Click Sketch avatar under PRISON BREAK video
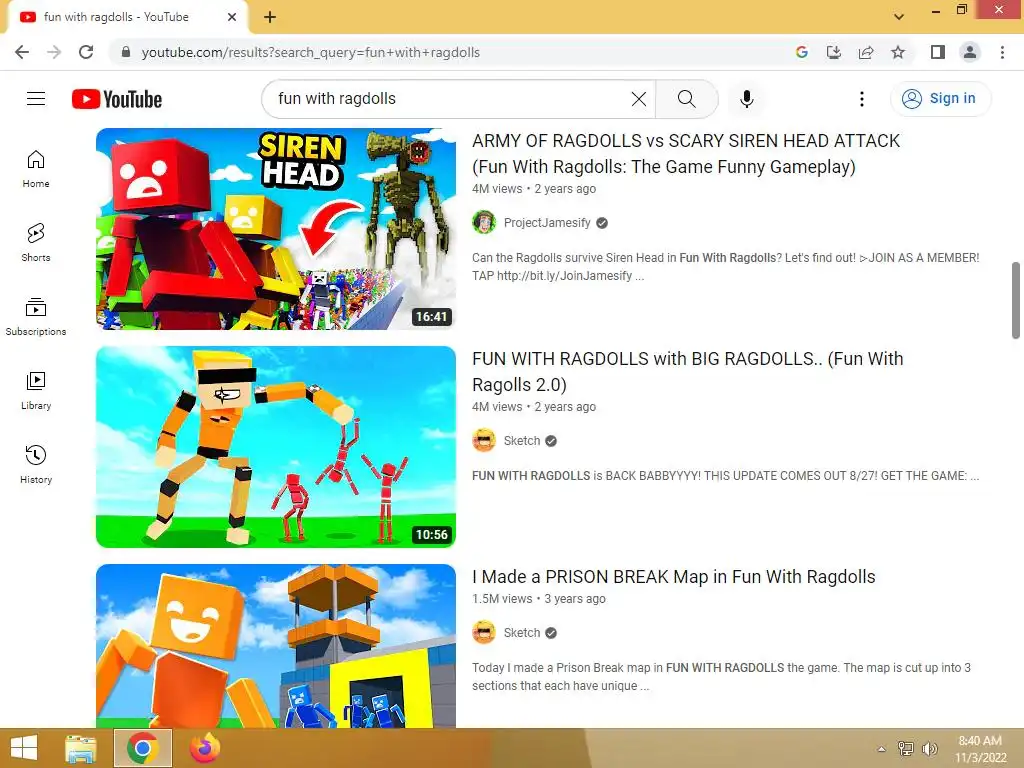 (x=484, y=633)
